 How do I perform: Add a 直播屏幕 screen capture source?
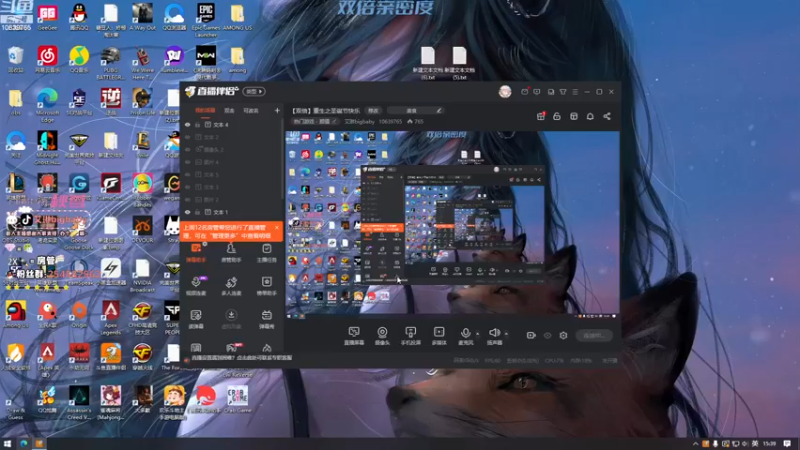354,336
